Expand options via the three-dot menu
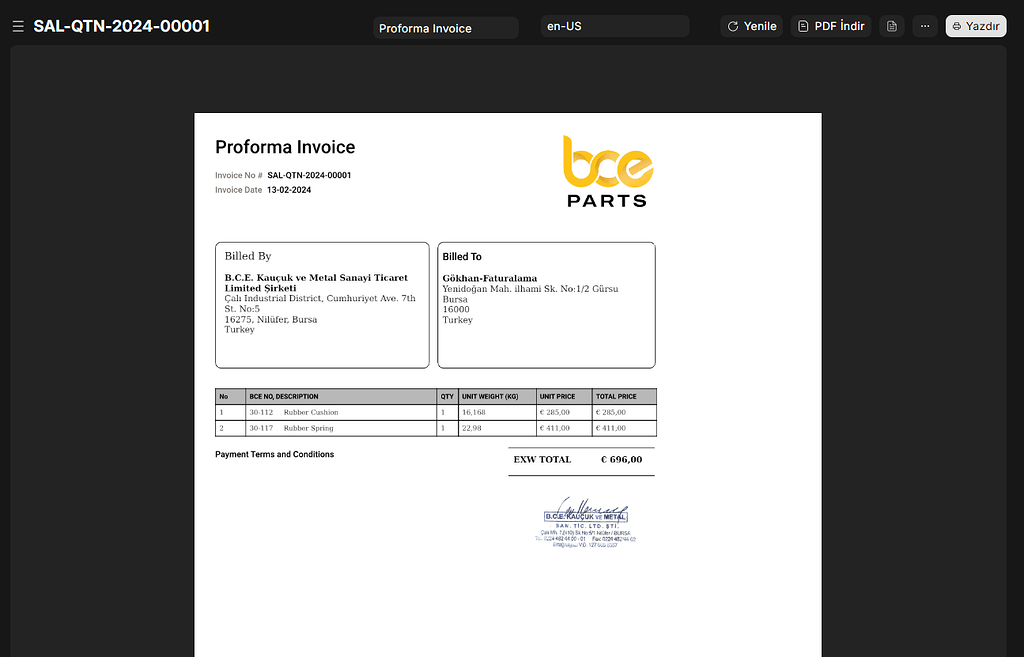Screen dimensions: 1024x657 click(x=924, y=26)
